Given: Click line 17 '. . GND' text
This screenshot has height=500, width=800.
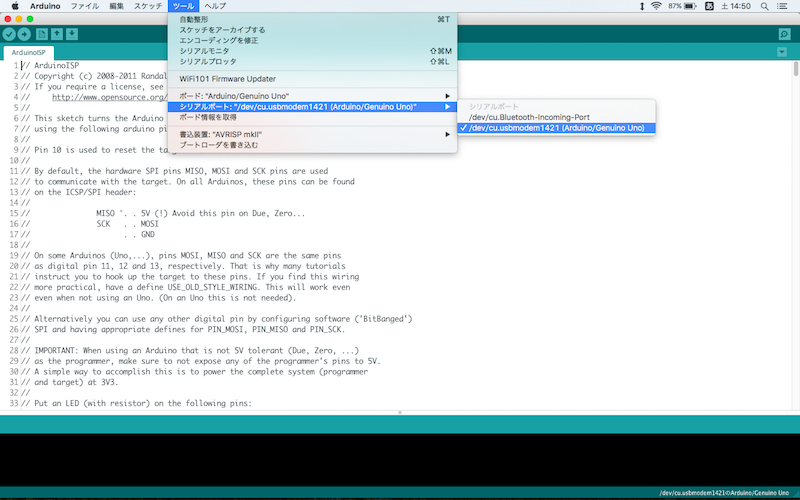Looking at the screenshot, I should [x=139, y=235].
